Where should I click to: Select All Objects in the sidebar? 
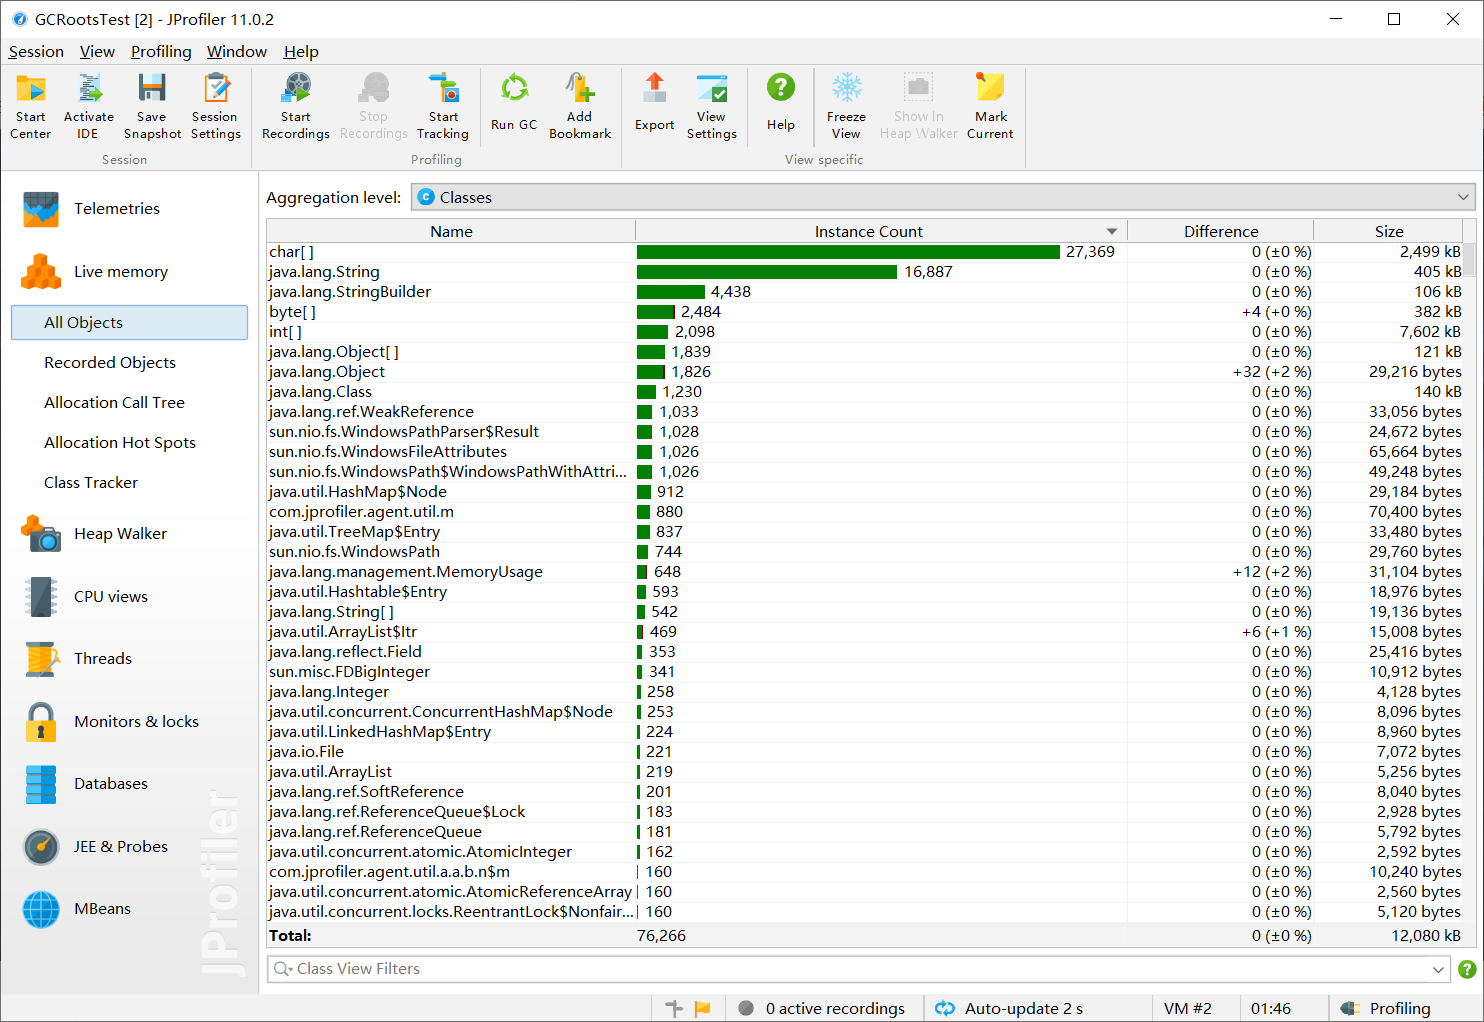(x=129, y=323)
